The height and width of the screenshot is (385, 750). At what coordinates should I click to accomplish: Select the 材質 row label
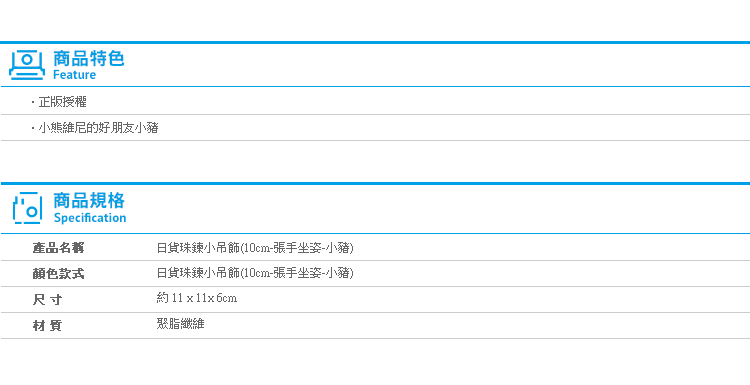[x=47, y=326]
